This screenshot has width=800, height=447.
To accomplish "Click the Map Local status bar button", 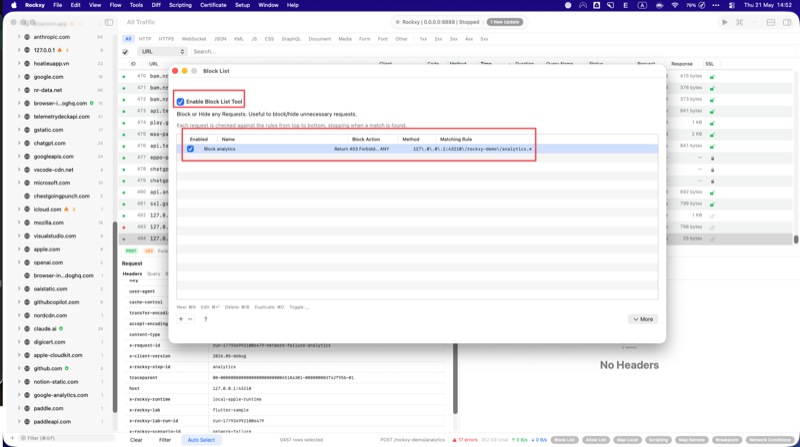I will point(627,440).
